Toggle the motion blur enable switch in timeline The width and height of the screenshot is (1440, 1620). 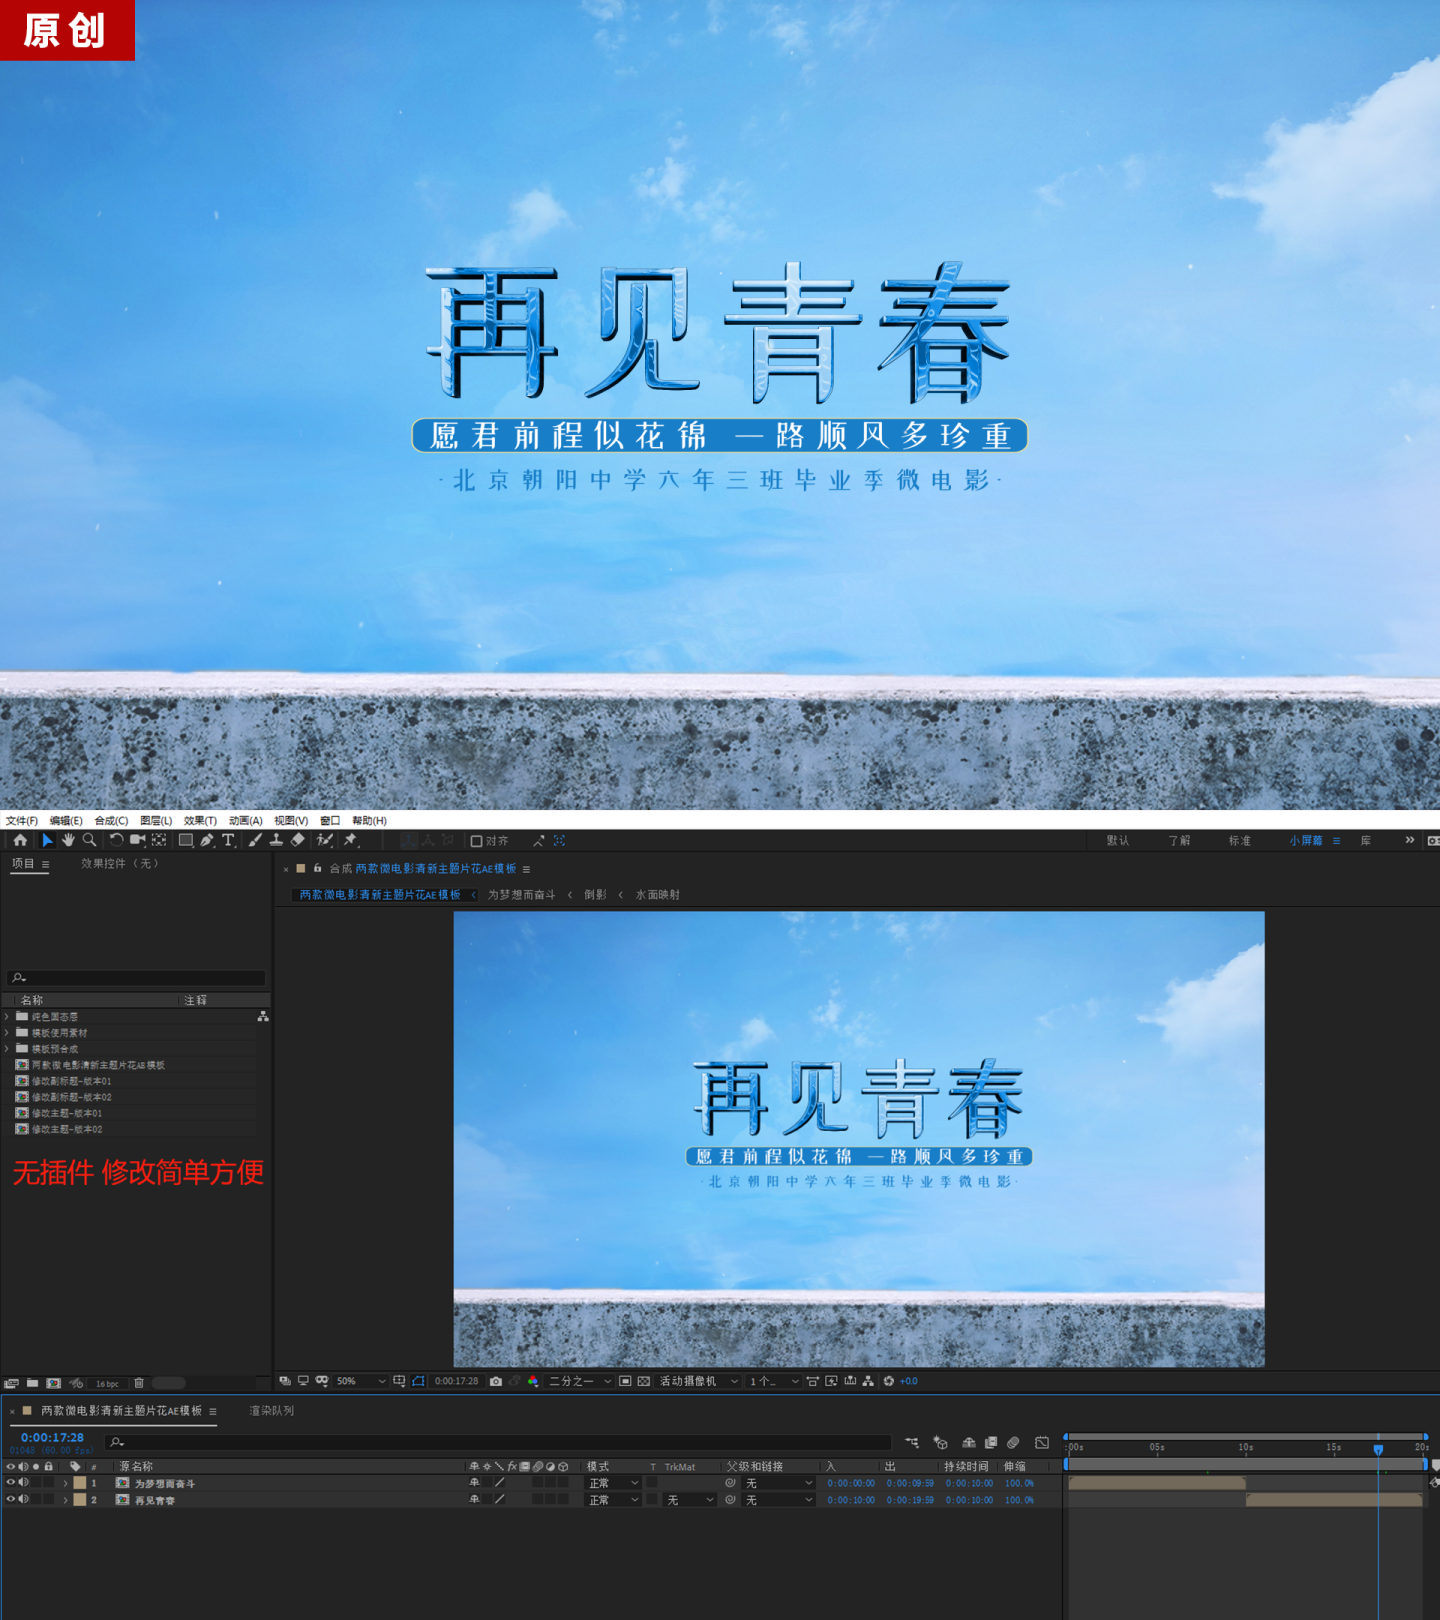point(1013,1442)
